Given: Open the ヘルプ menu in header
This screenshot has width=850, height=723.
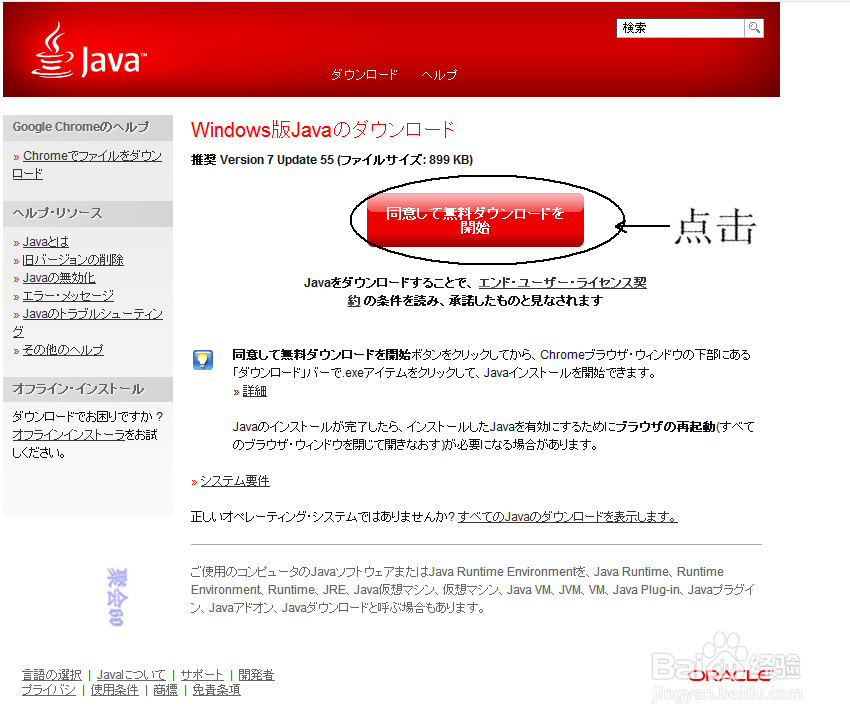Looking at the screenshot, I should pos(439,74).
